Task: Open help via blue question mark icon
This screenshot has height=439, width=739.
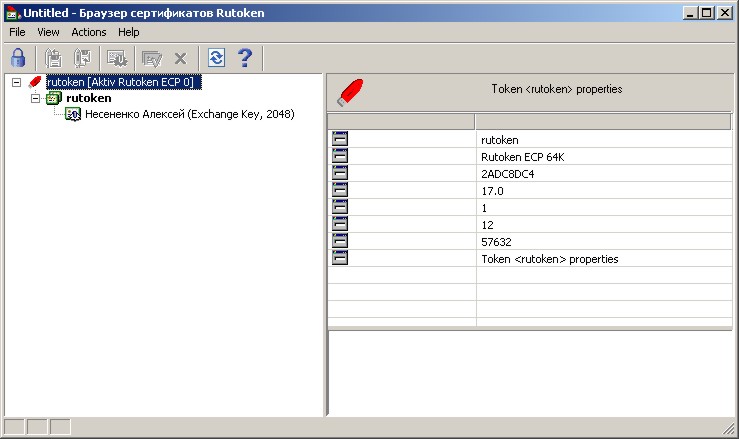Action: (x=243, y=58)
